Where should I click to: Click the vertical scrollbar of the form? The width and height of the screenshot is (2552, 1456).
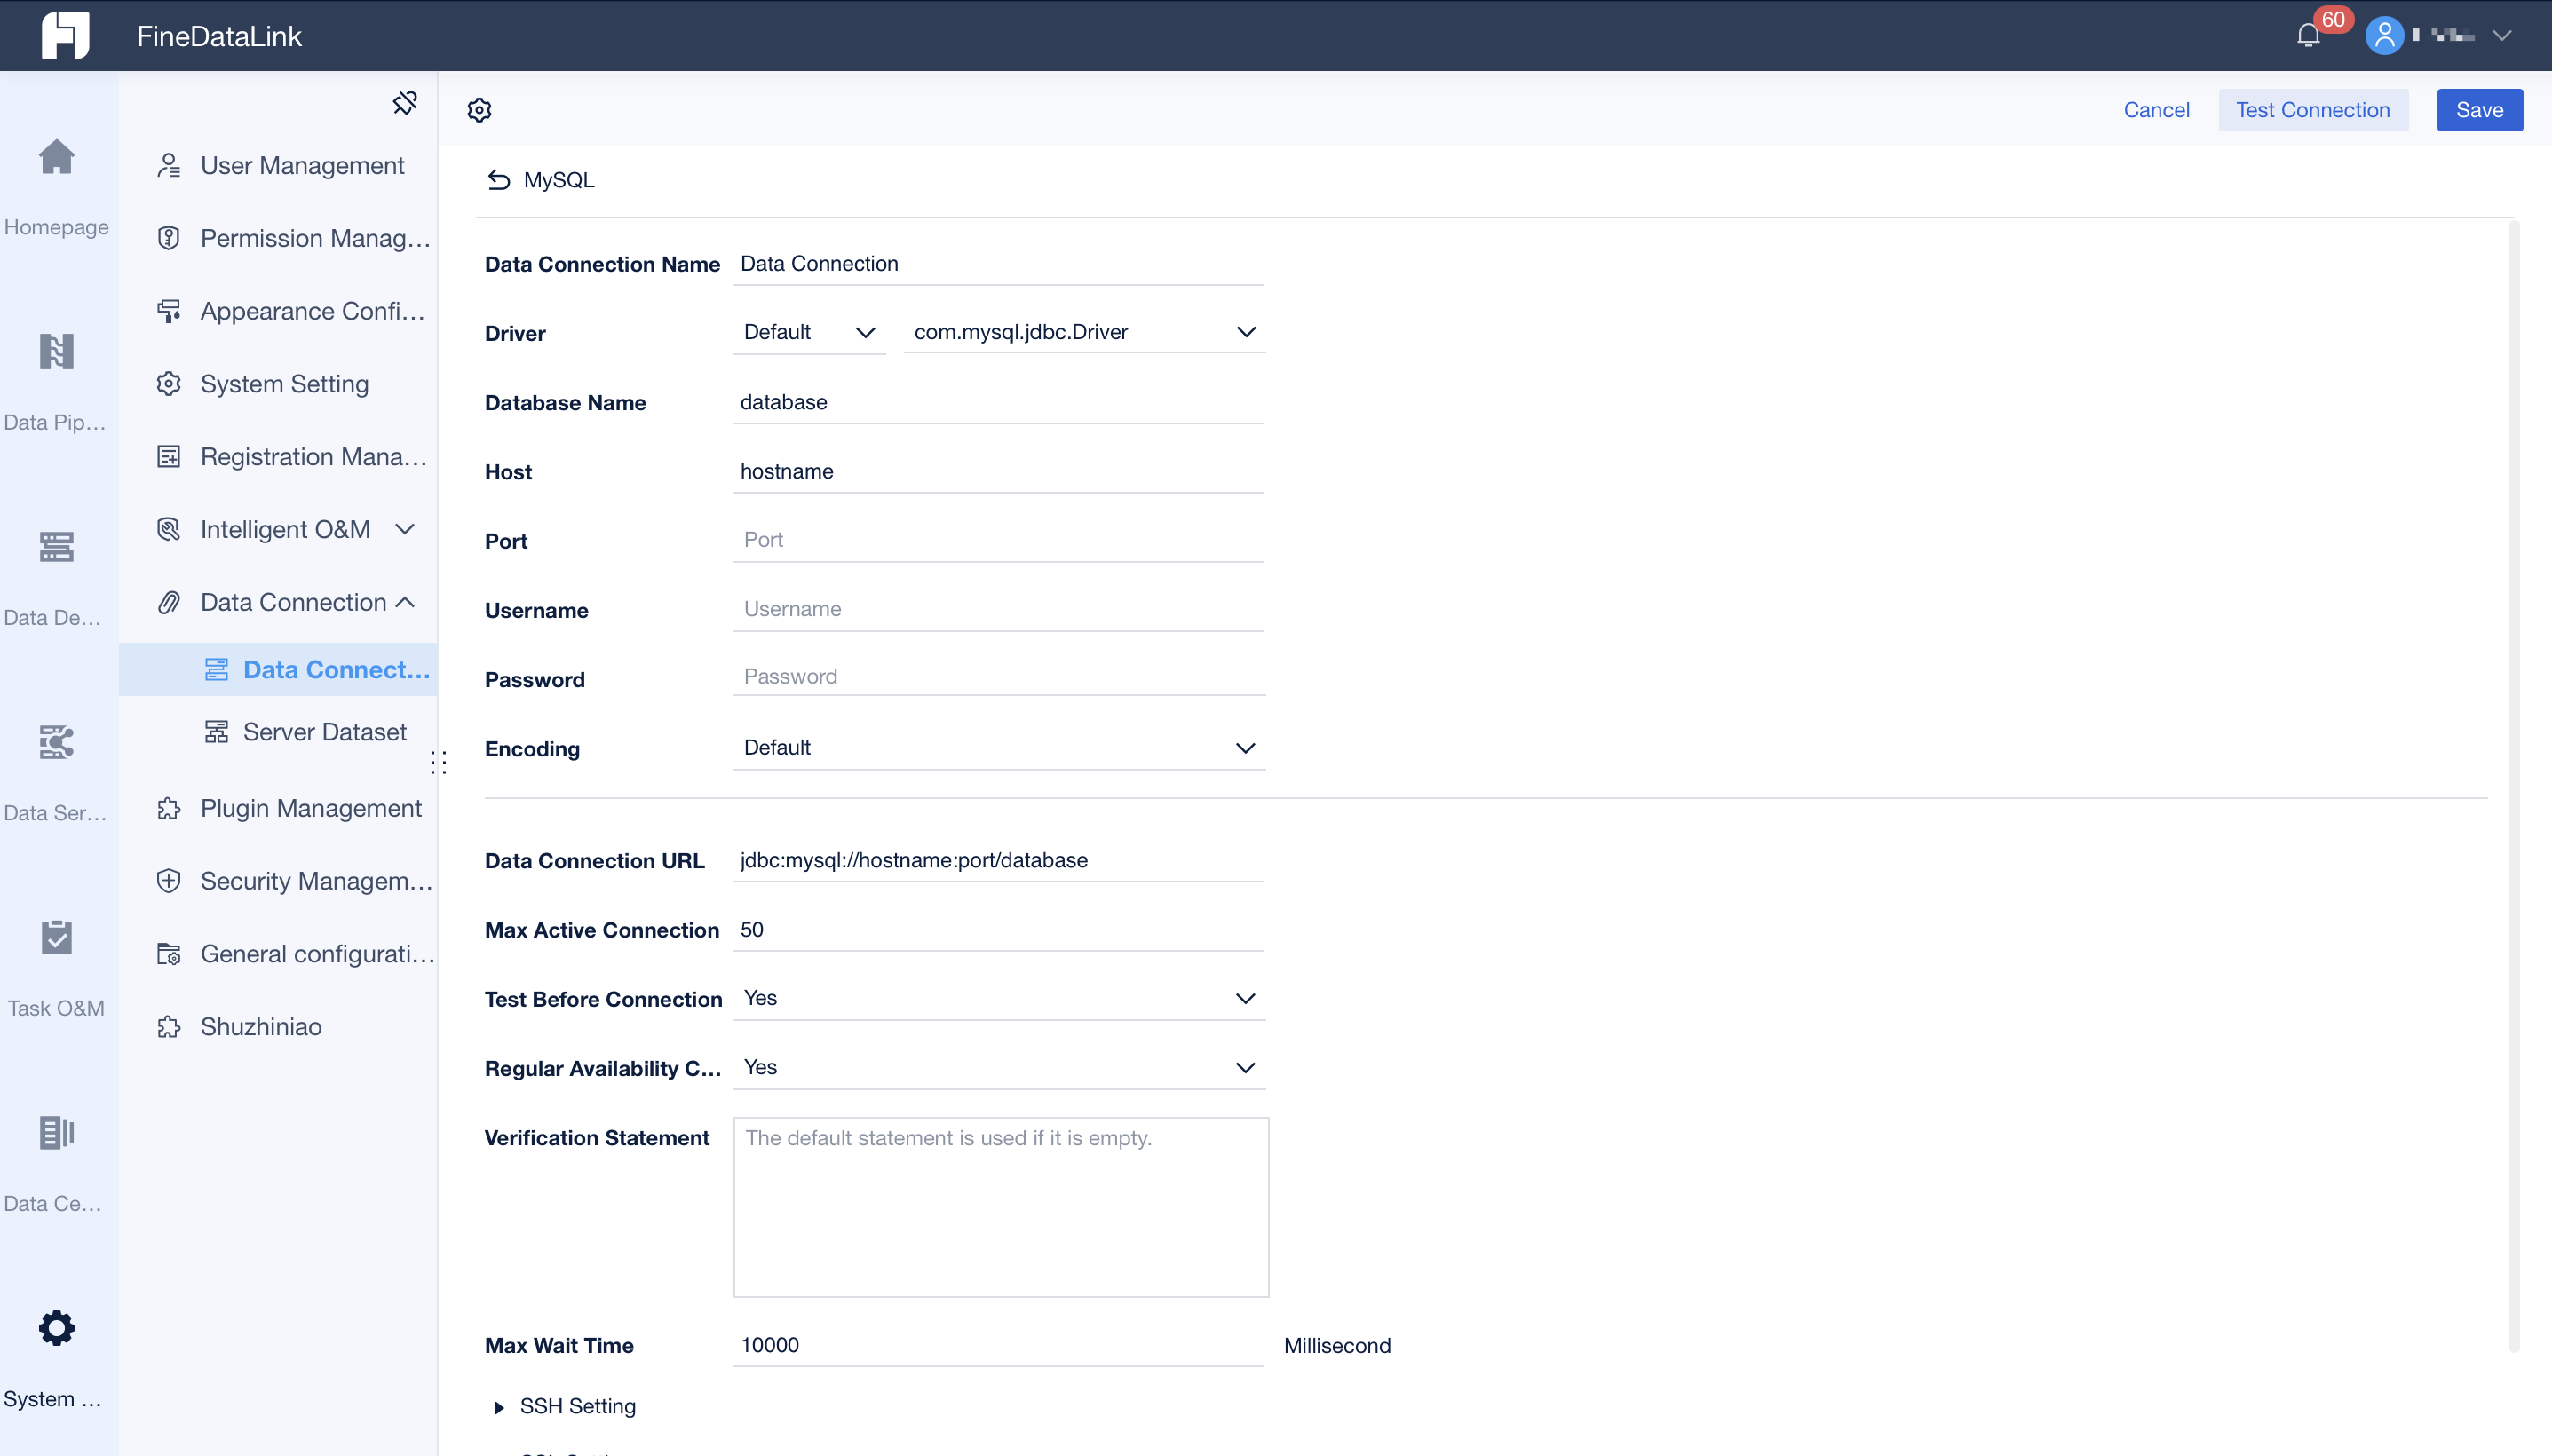click(x=2513, y=785)
